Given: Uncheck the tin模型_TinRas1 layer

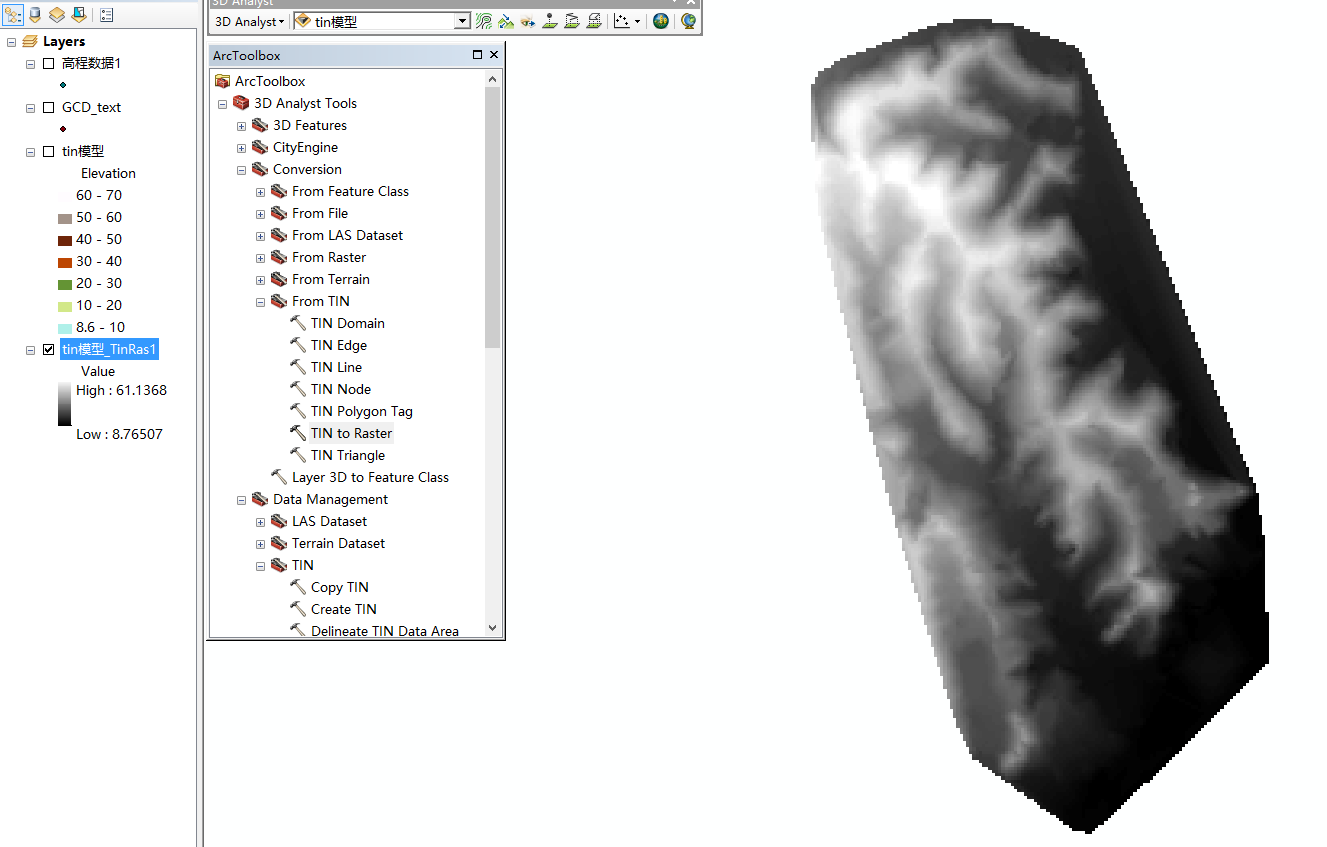Looking at the screenshot, I should point(48,349).
